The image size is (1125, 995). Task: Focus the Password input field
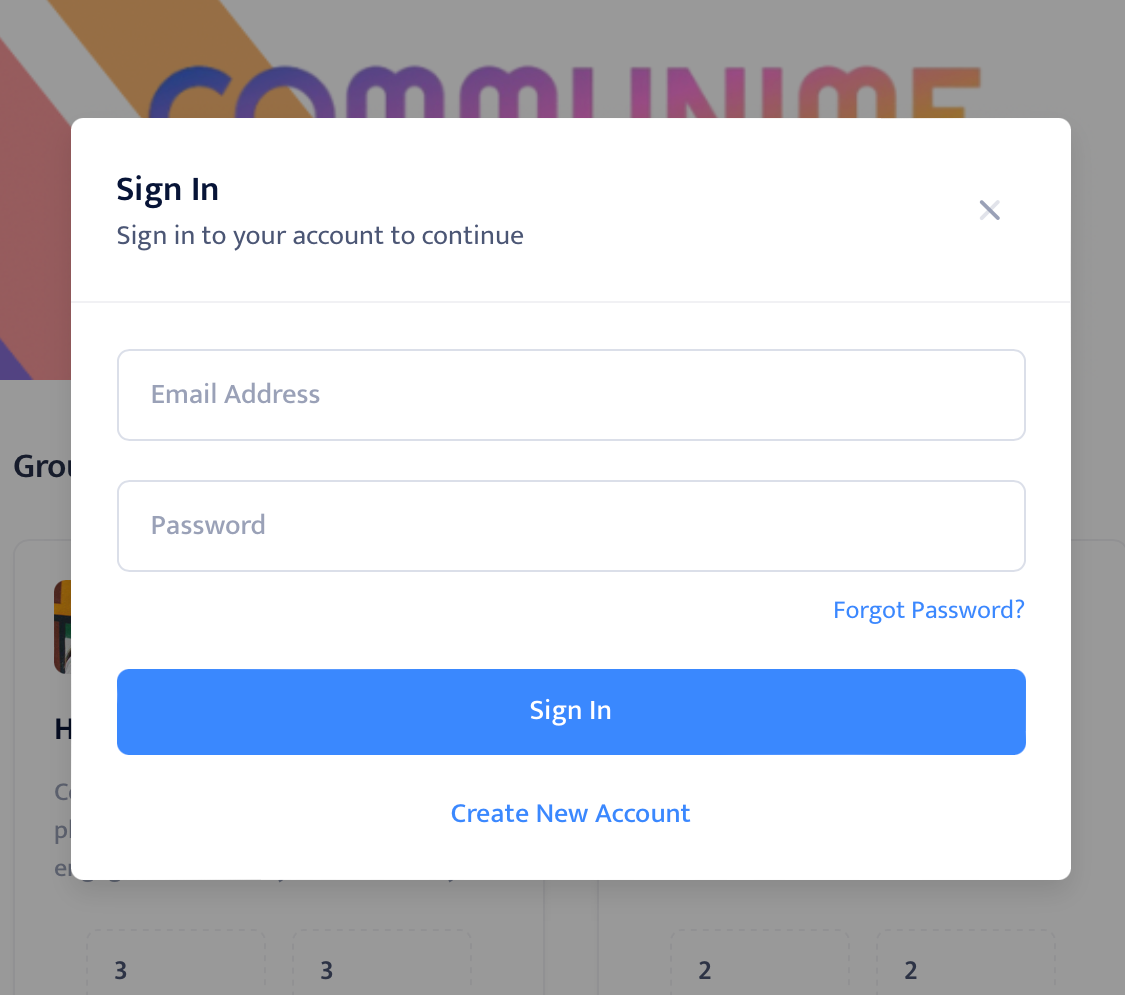coord(571,526)
